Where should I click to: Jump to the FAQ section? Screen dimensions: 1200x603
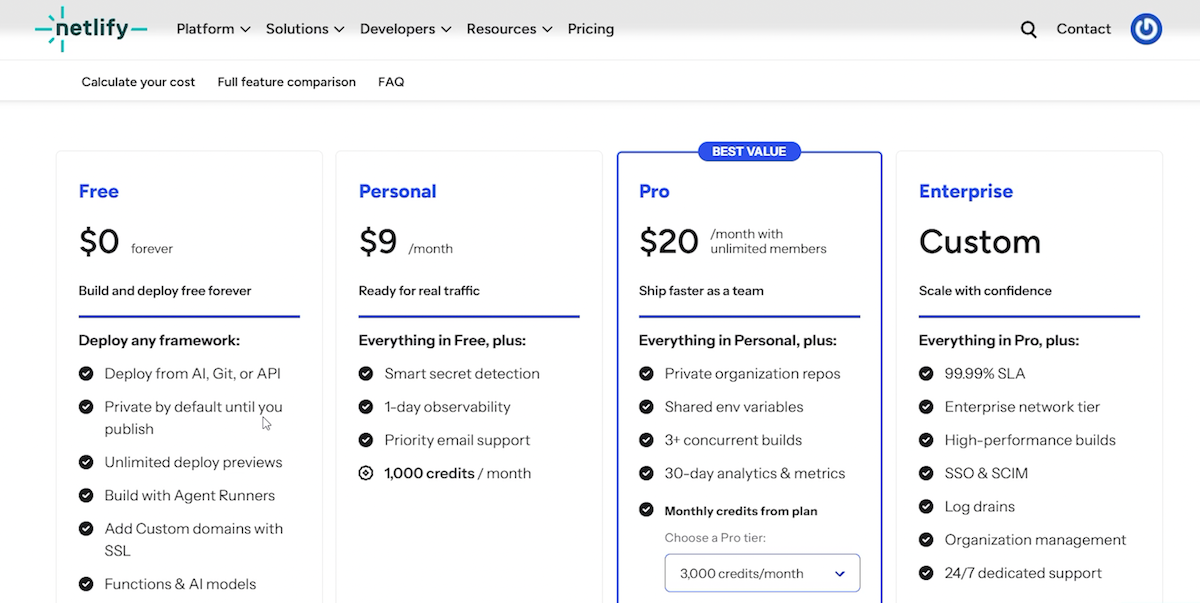[391, 82]
